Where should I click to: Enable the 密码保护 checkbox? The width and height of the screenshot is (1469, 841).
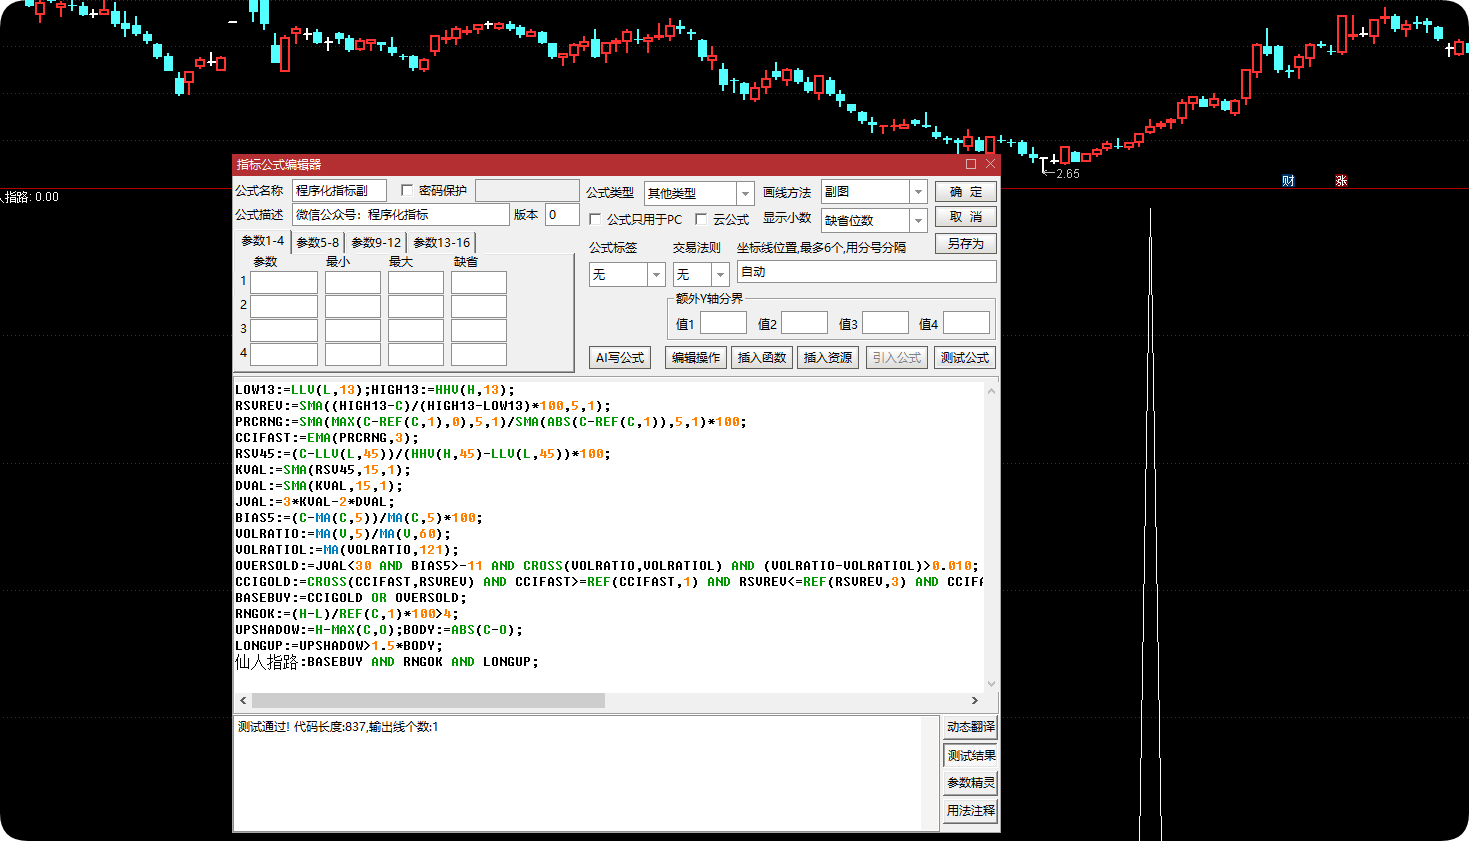click(407, 190)
